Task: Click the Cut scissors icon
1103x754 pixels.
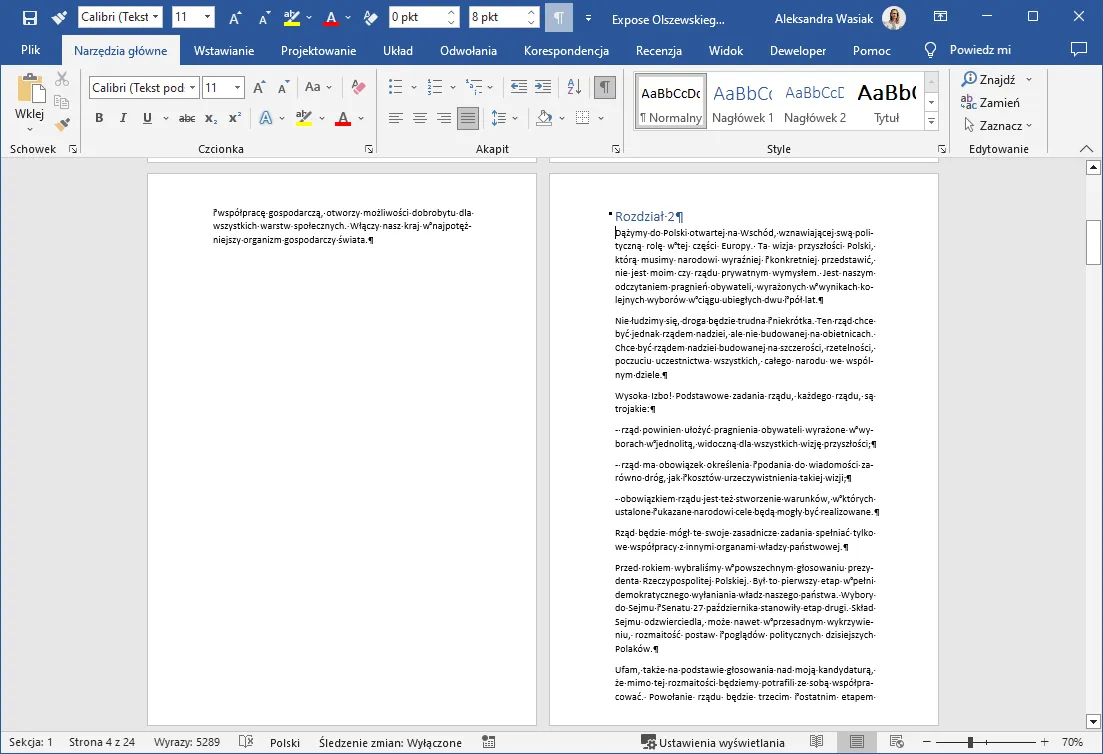Action: [62, 79]
